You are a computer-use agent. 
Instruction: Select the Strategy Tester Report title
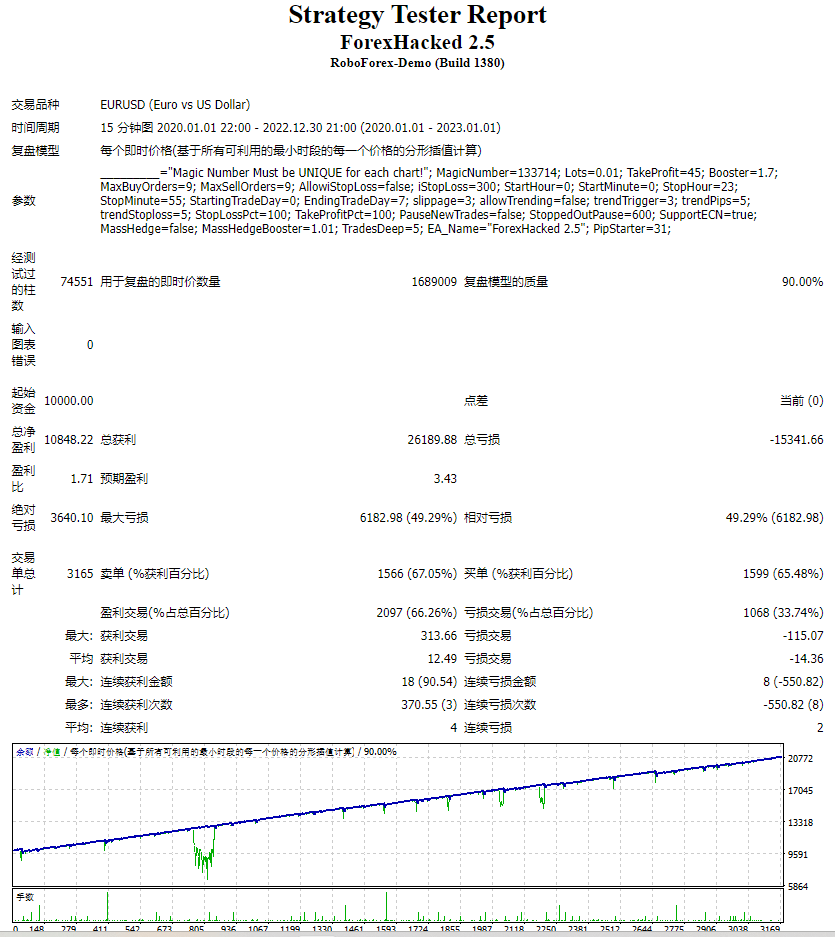point(417,15)
